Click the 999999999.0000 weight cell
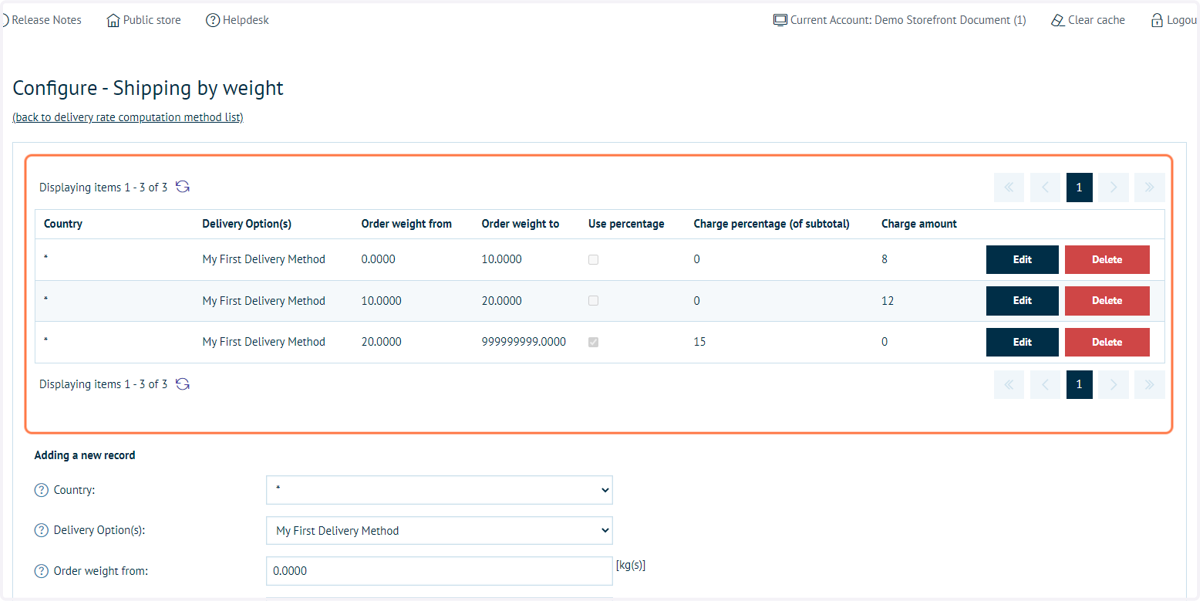This screenshot has width=1200, height=601. click(524, 341)
